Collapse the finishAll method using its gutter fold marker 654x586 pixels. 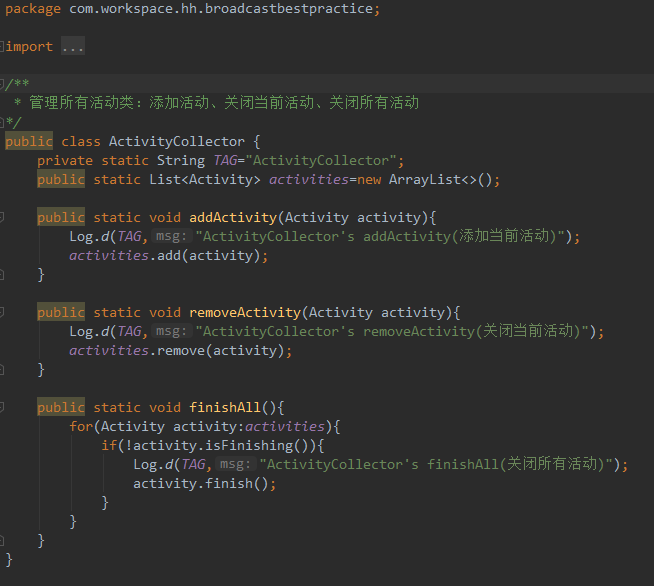[x=2, y=407]
